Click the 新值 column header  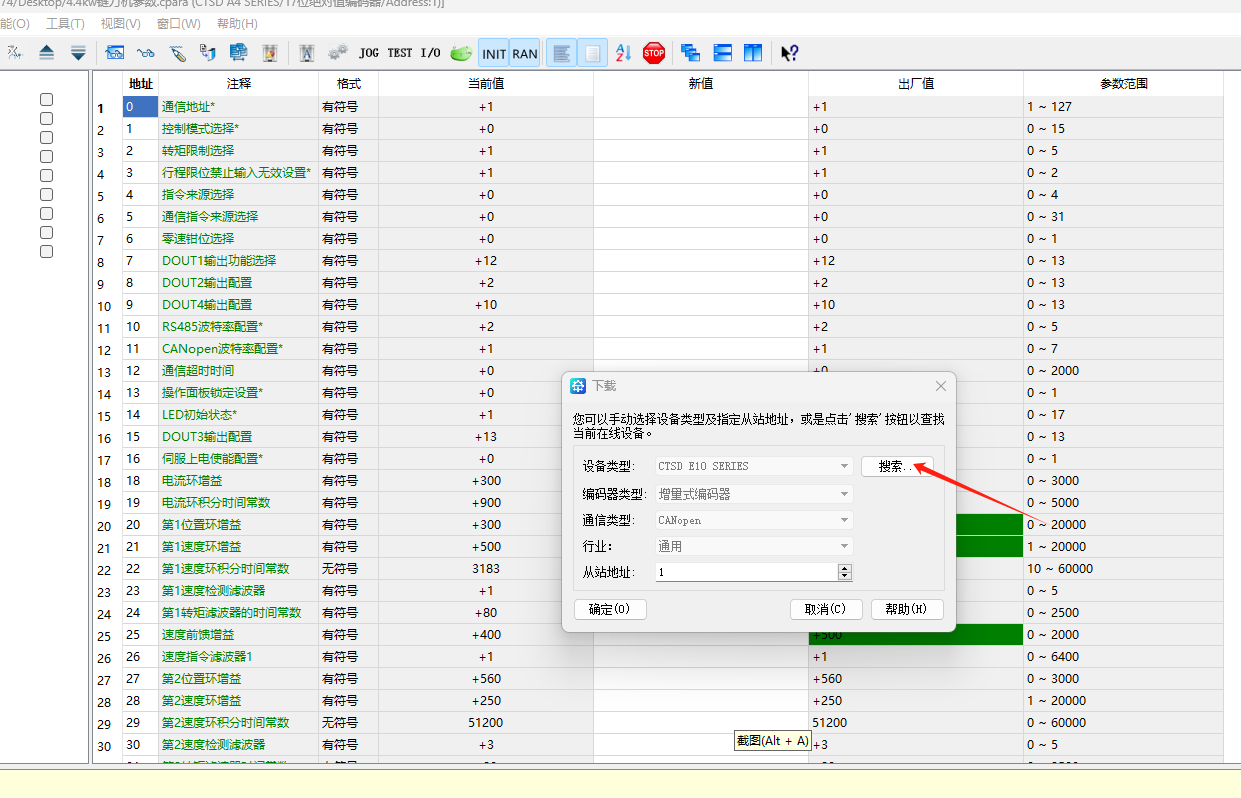[701, 84]
